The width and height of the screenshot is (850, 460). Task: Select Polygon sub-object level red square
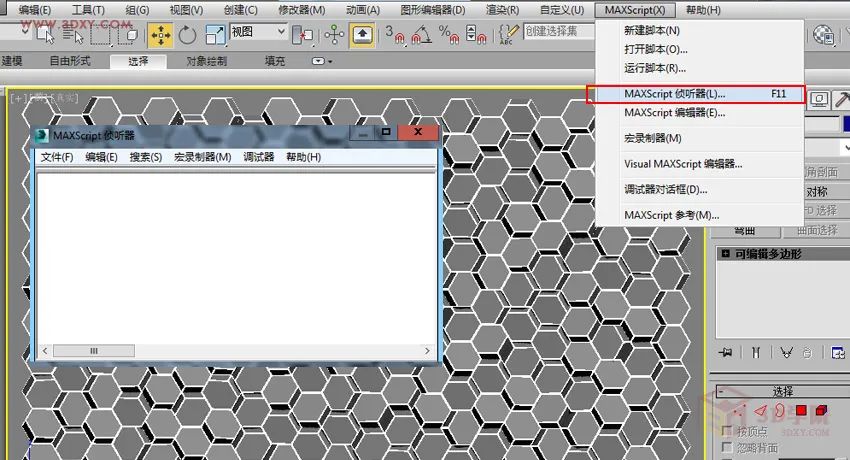pos(801,411)
